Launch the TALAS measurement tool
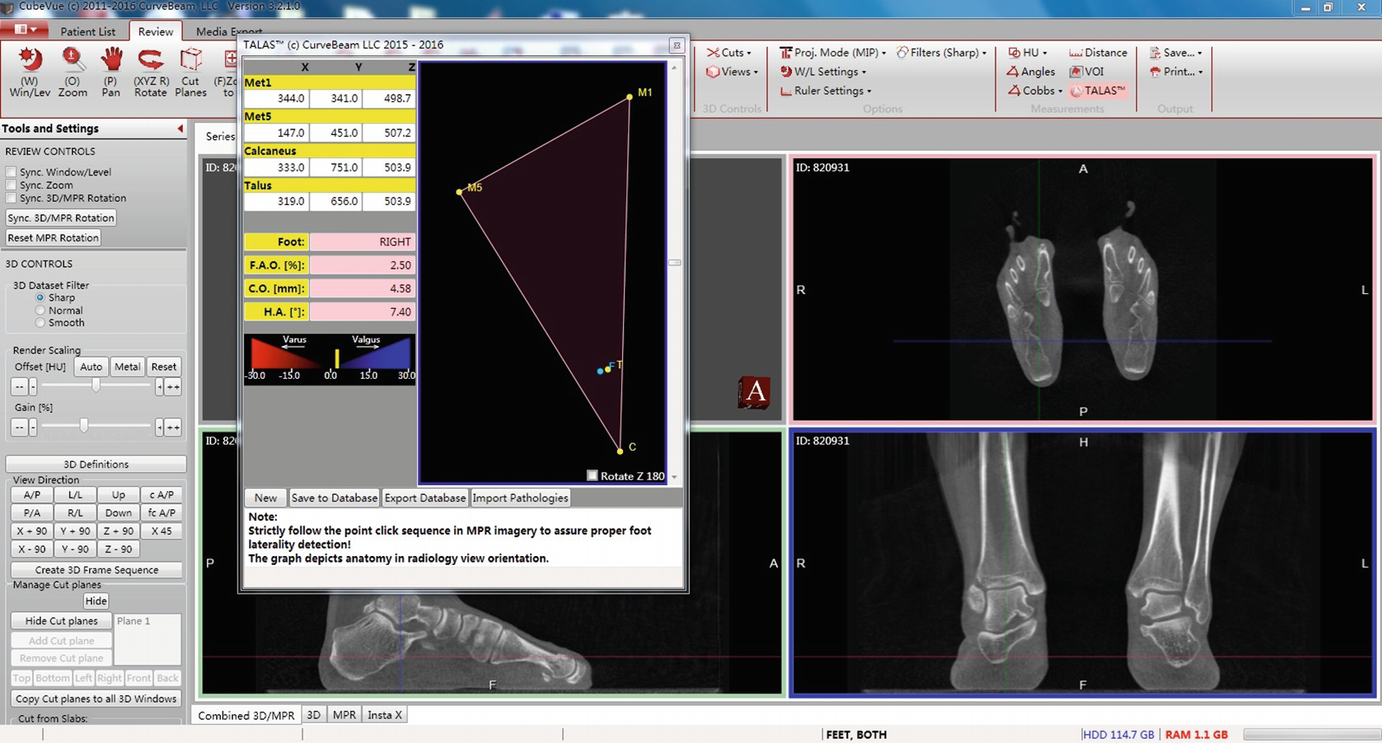1382x743 pixels. pos(1098,91)
